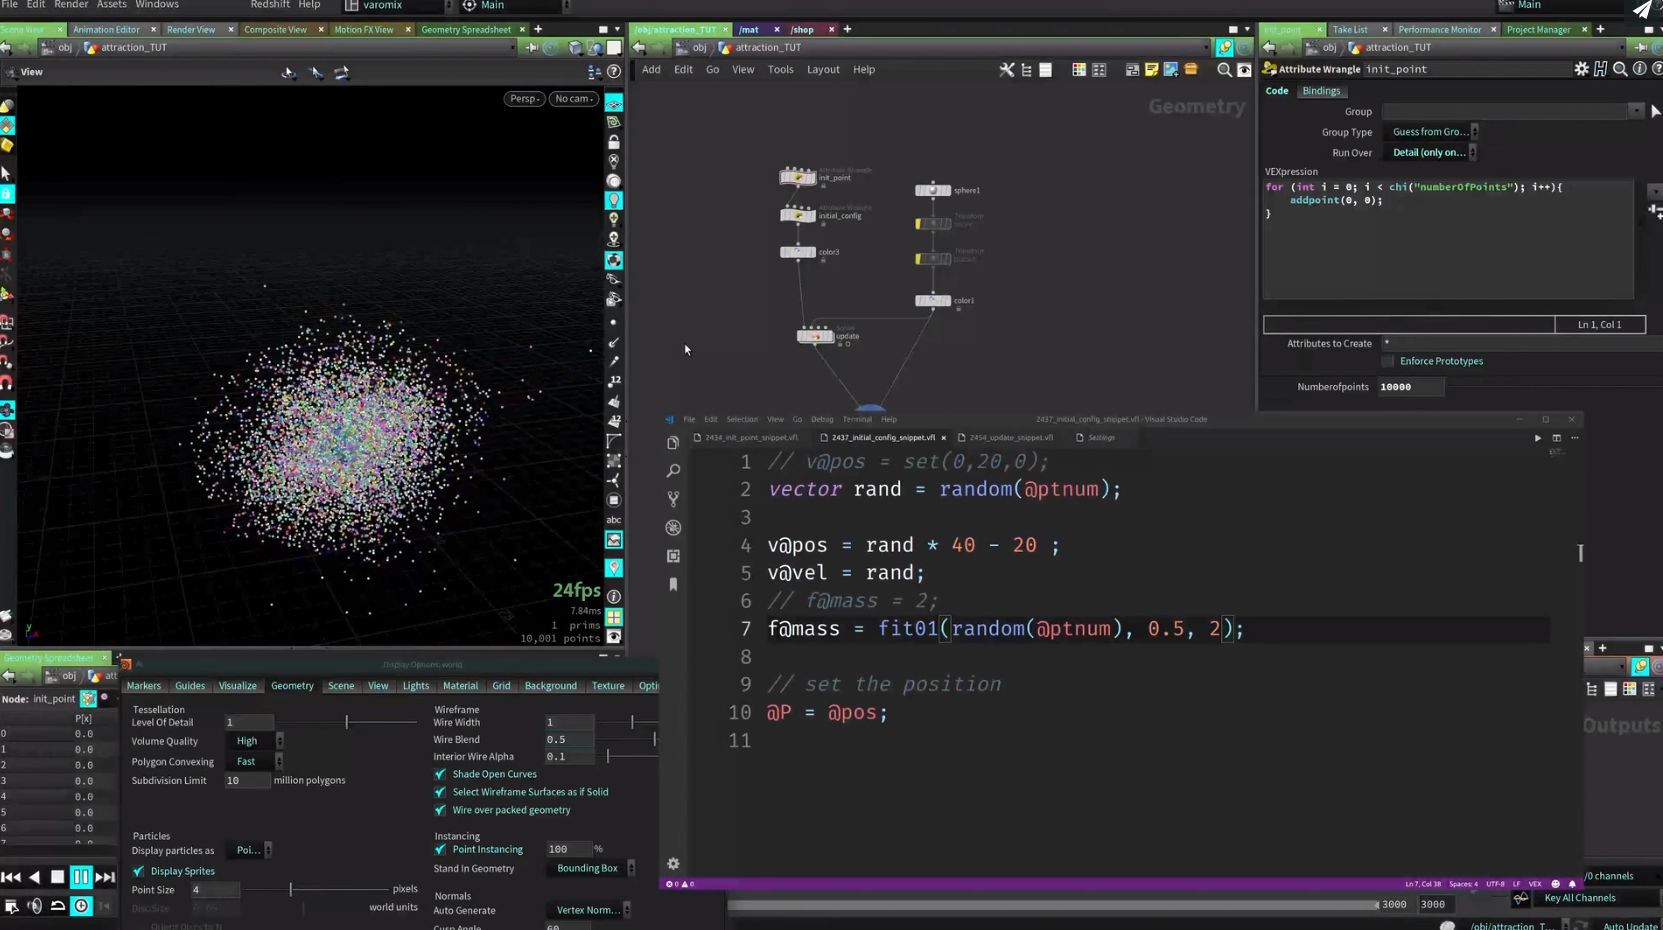Click the sticky note icon in network toolbar
Screen dimensions: 1663x930
pyautogui.click(x=1152, y=70)
